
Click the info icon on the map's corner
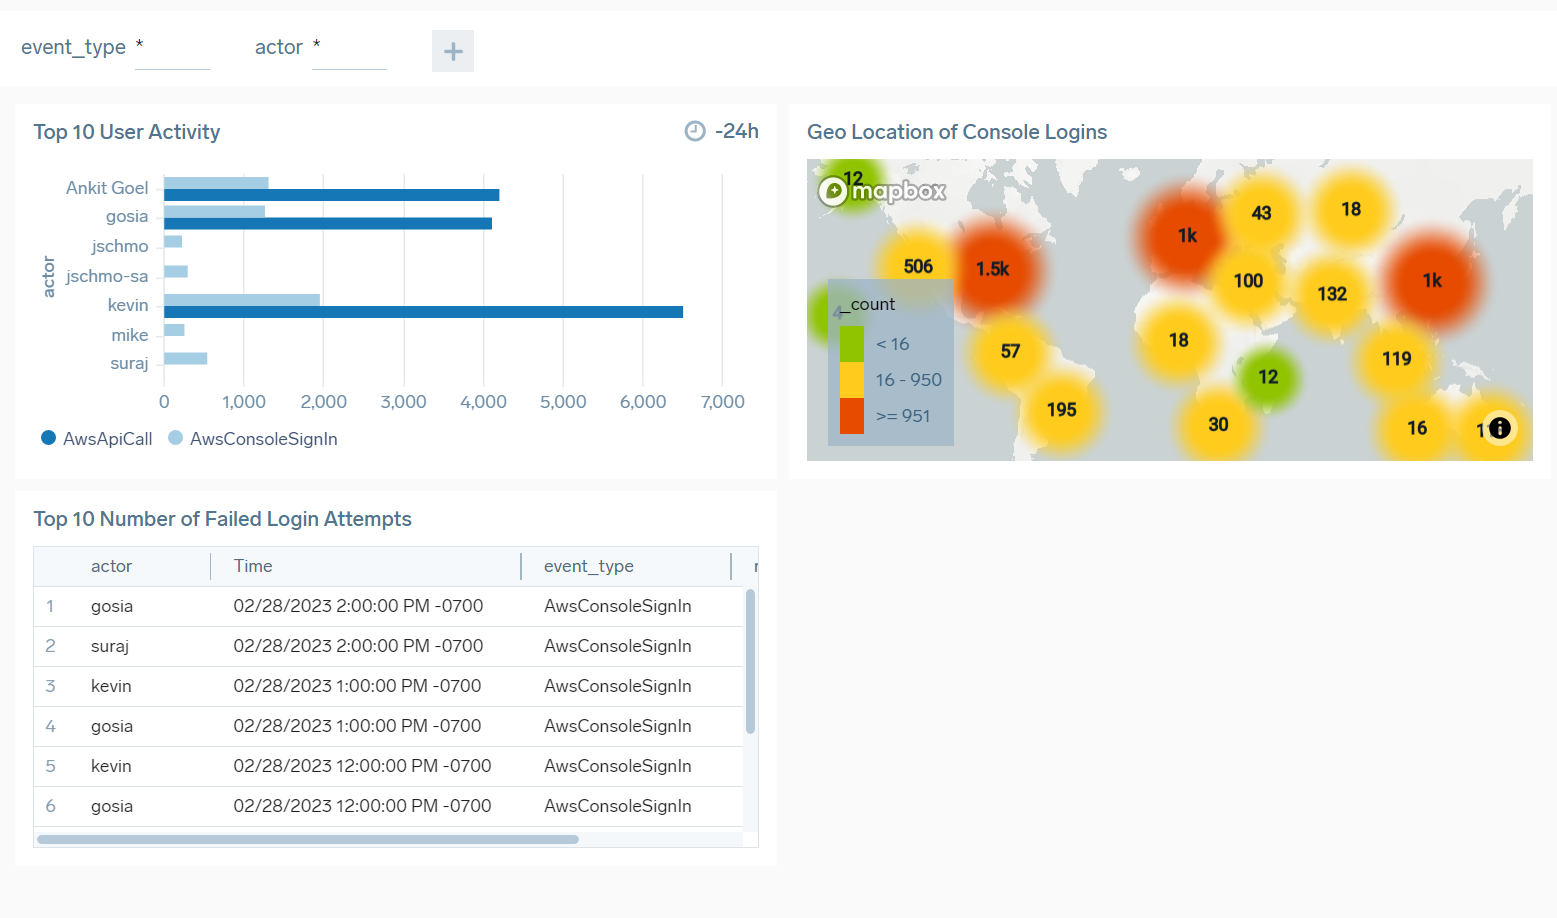tap(1499, 428)
